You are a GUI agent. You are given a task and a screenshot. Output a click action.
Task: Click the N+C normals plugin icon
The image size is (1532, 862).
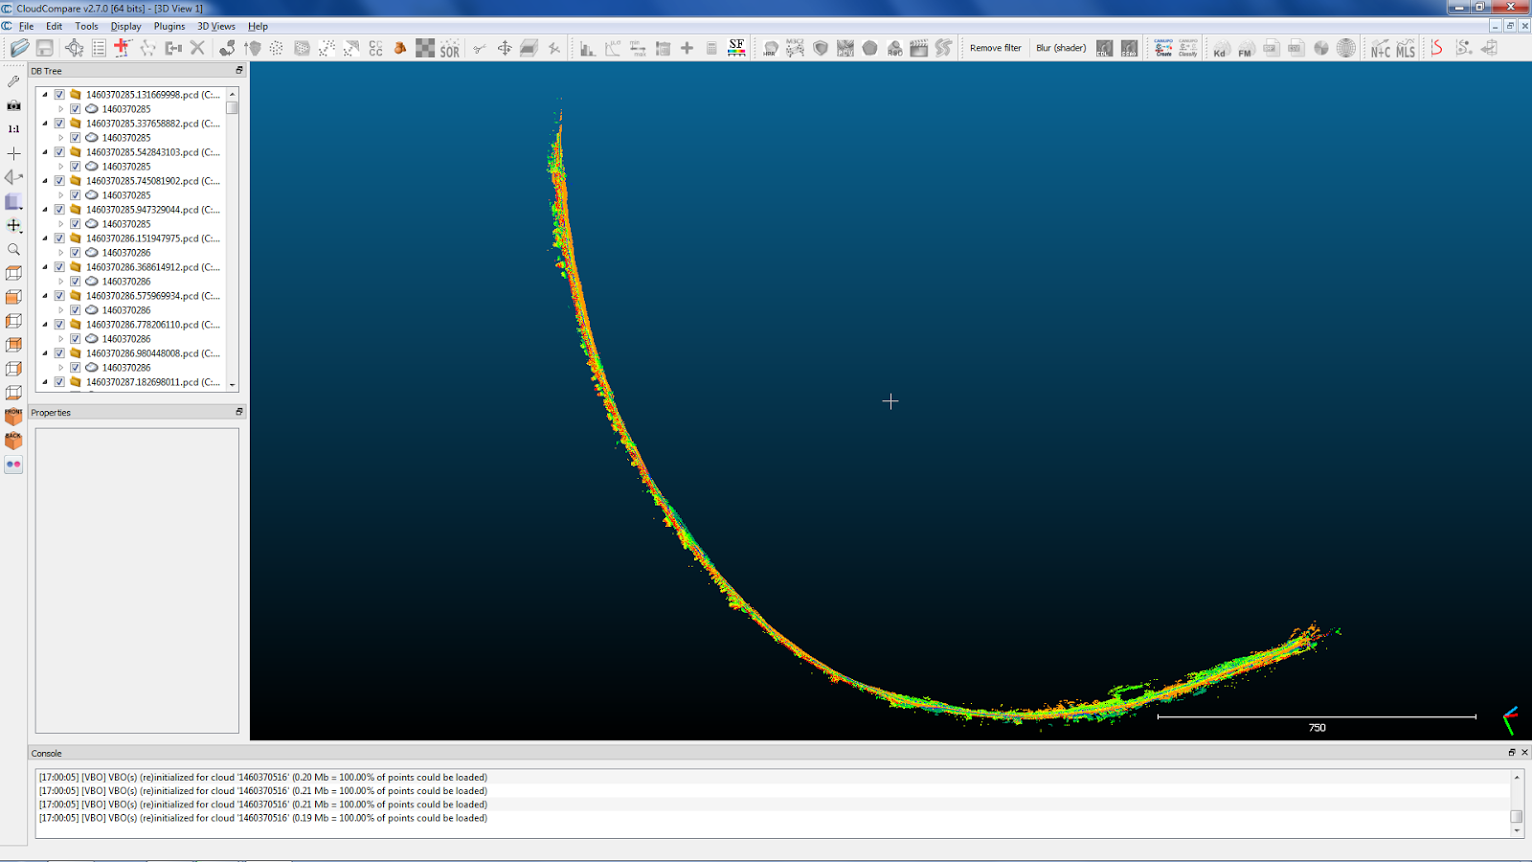coord(1381,48)
